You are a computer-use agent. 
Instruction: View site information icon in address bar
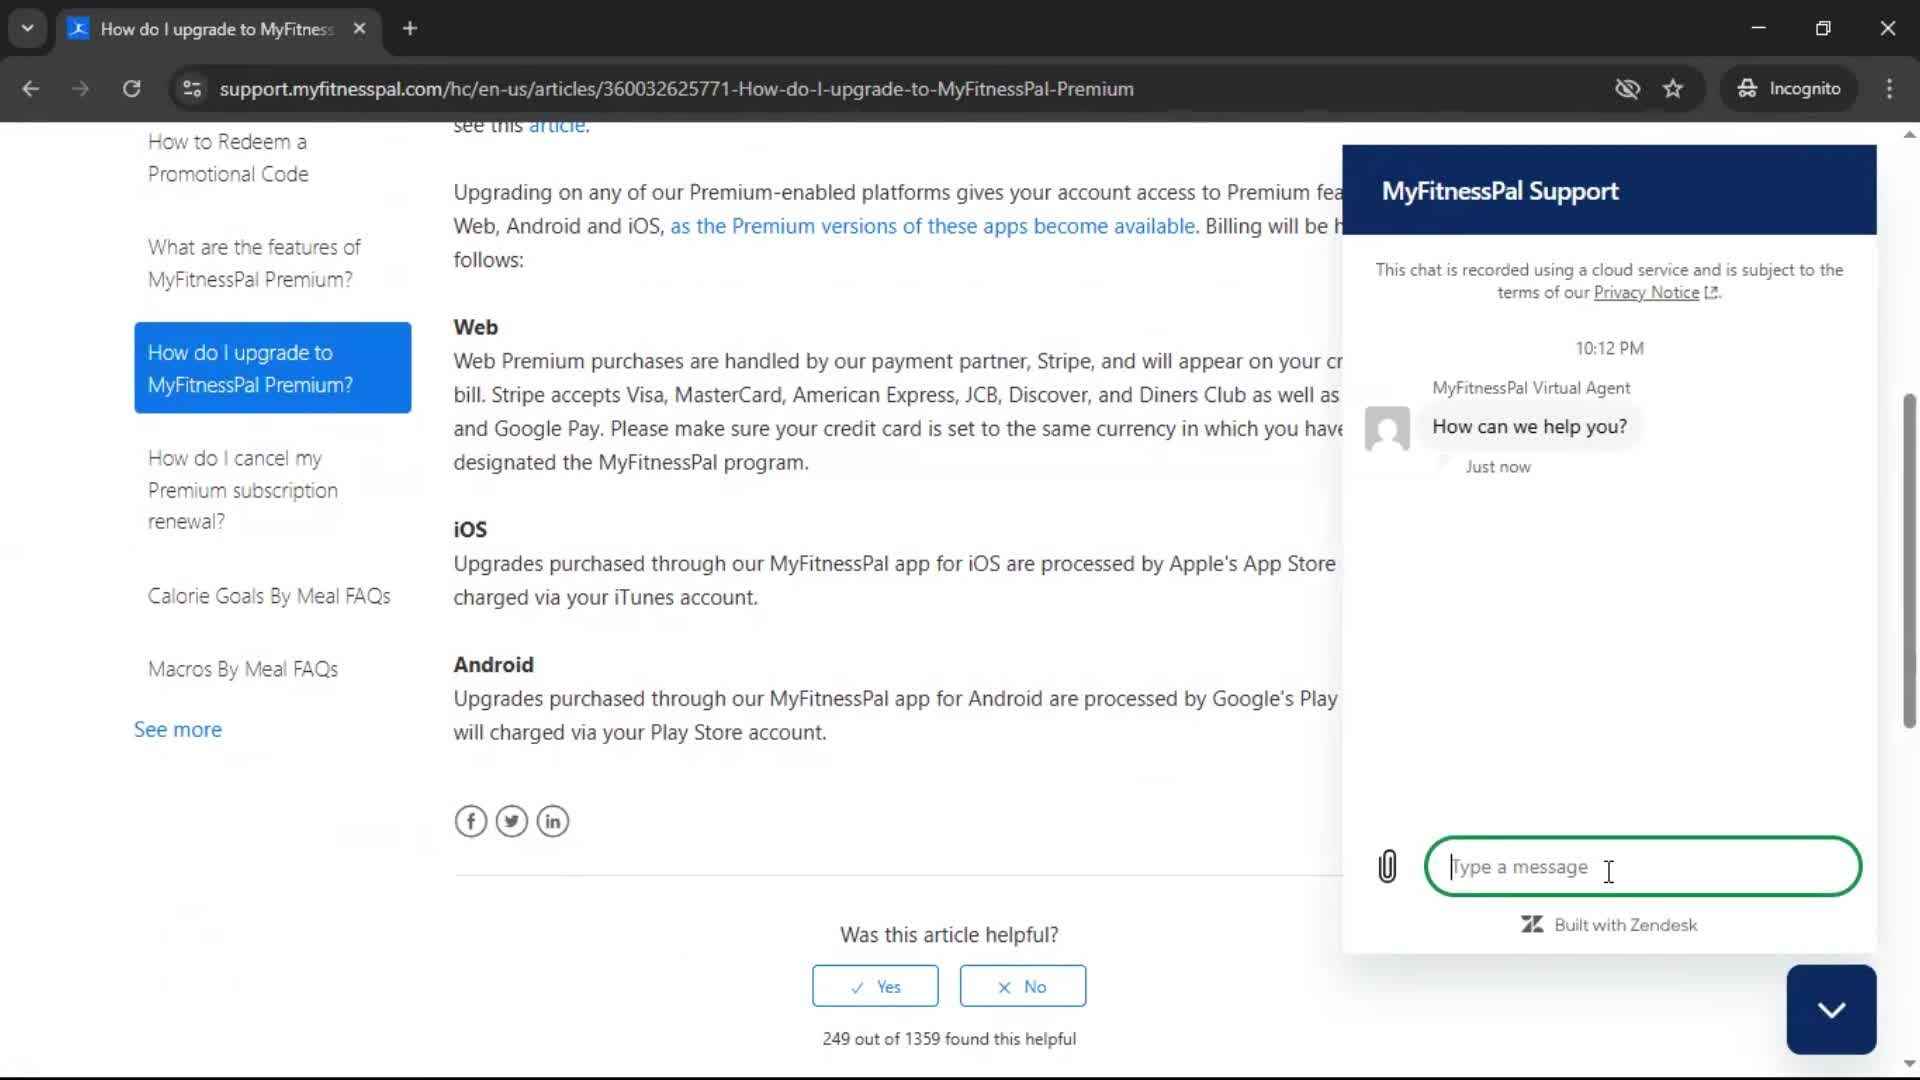[x=191, y=89]
